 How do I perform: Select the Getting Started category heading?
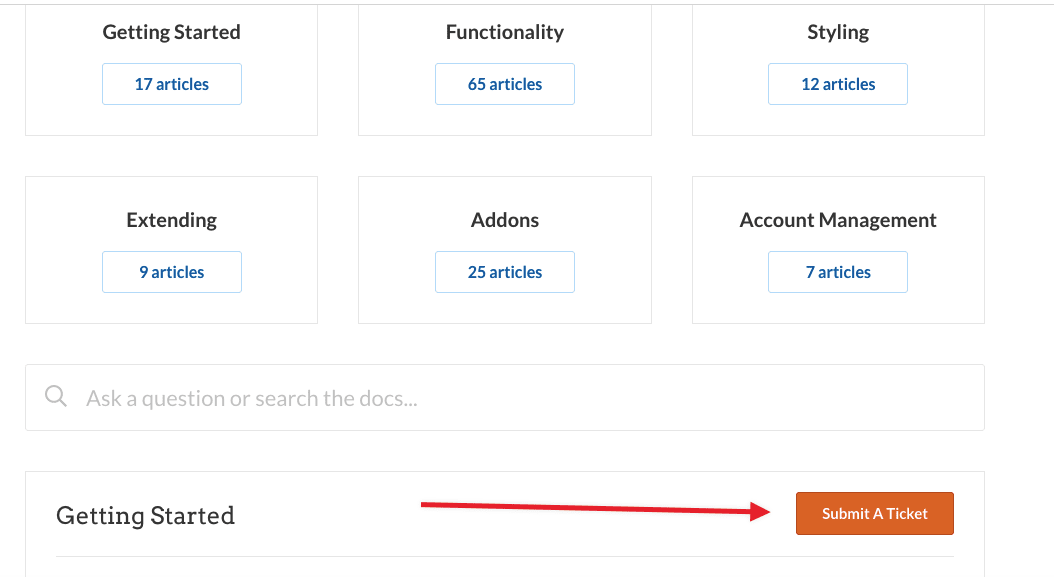(x=171, y=32)
